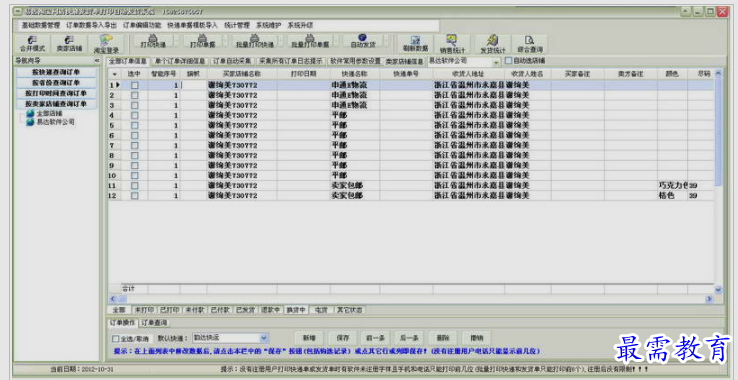Switch to the 单个订单详细信息 tab
This screenshot has width=738, height=380.
point(180,61)
